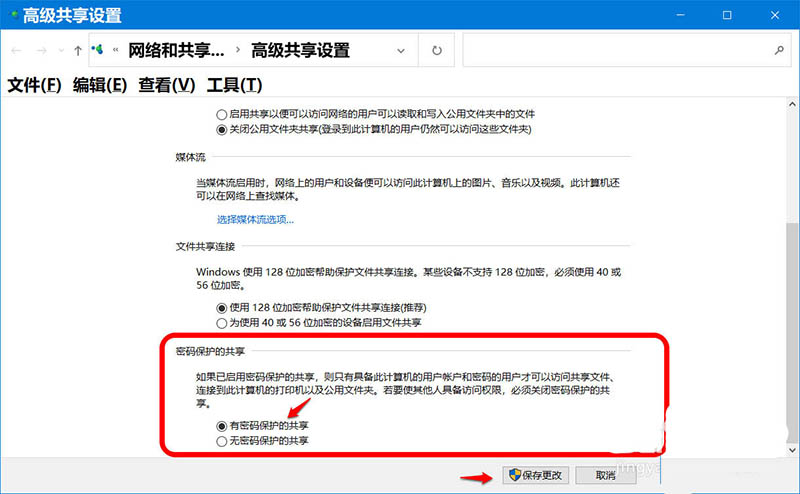
Task: Minimize the 高级共享设置 window
Action: (680, 15)
